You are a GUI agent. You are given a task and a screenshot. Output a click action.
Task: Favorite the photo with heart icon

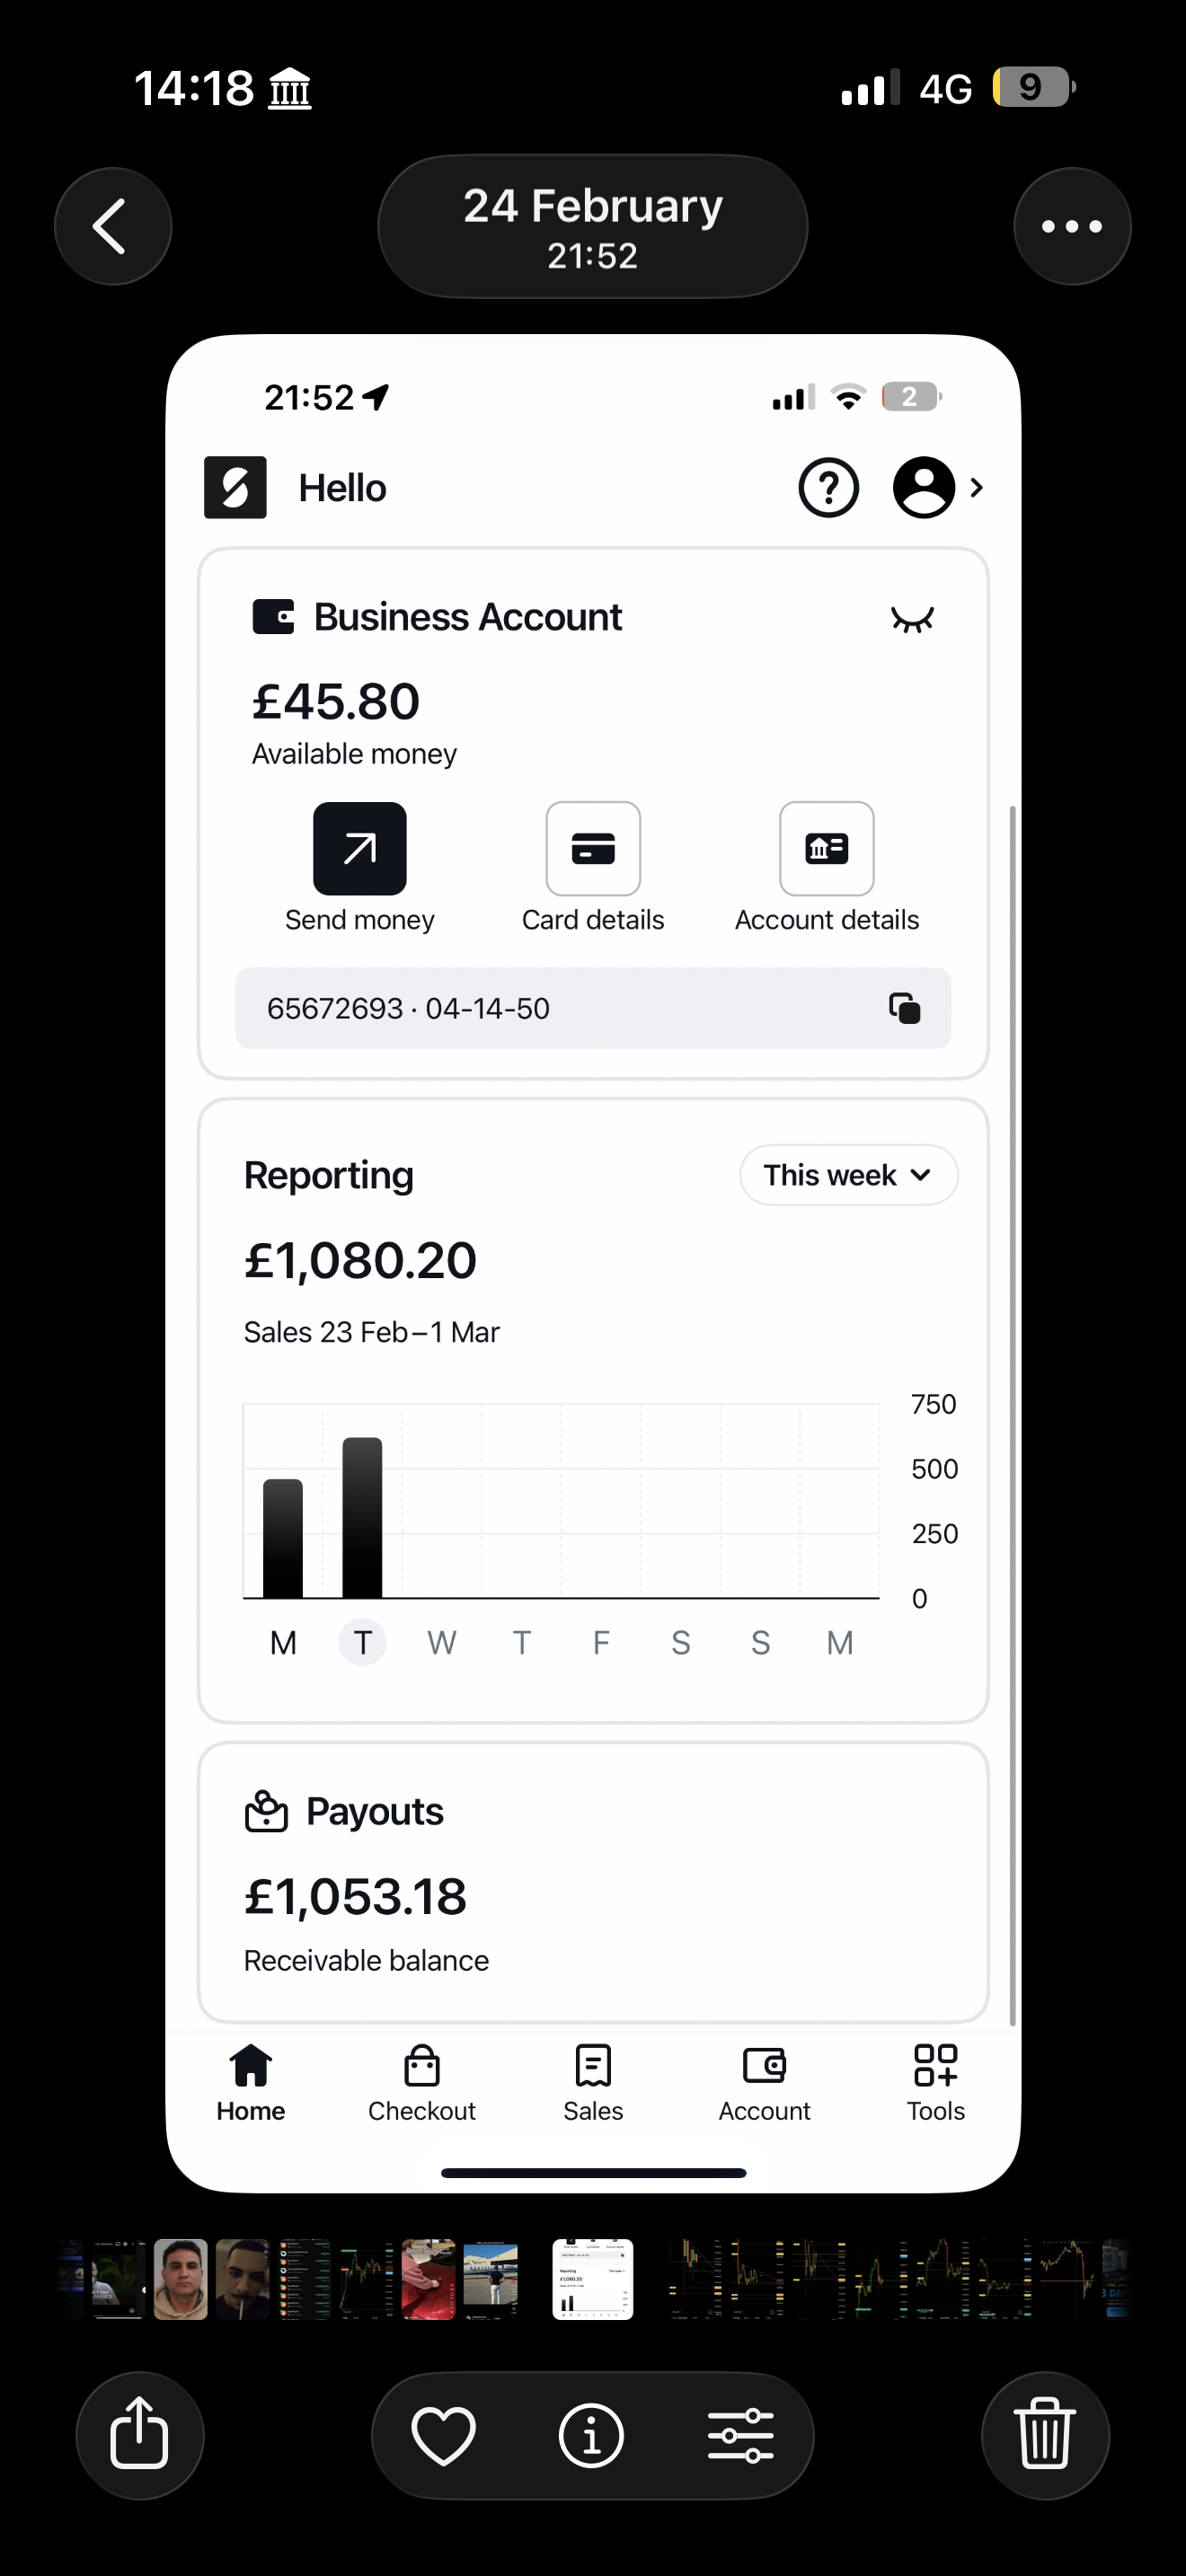coord(444,2435)
